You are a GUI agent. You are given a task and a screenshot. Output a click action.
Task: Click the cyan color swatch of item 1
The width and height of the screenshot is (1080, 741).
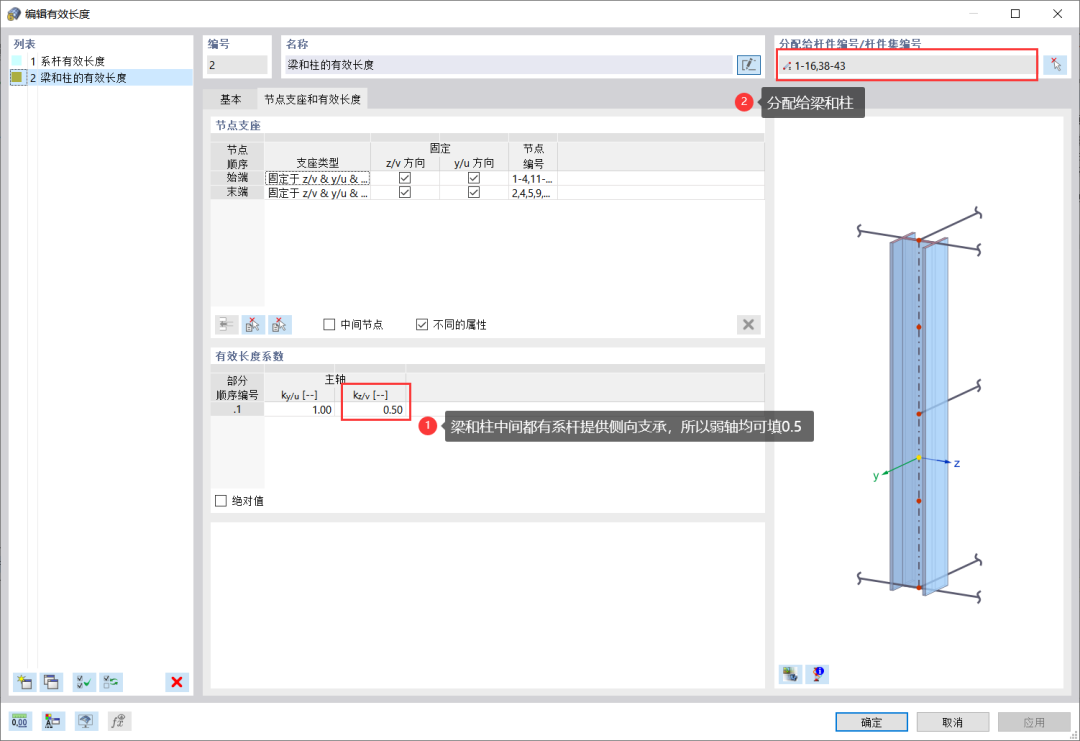coord(17,61)
